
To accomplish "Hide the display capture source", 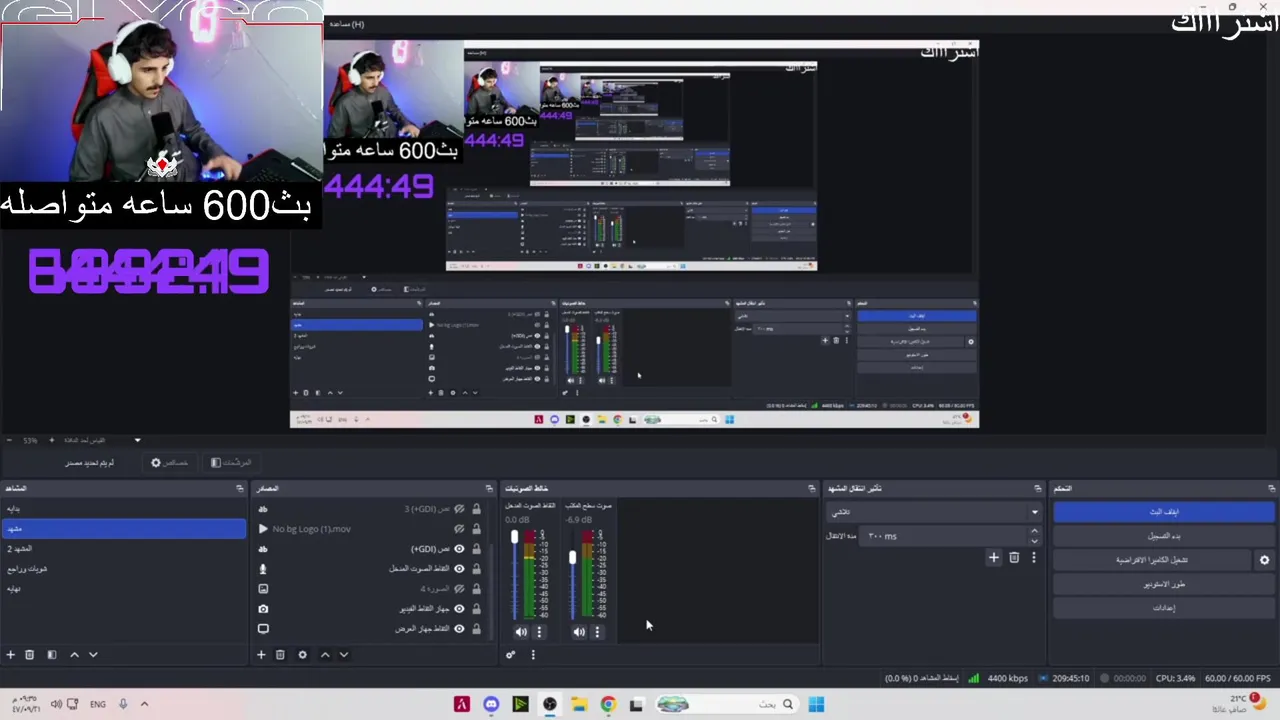I will (x=459, y=629).
